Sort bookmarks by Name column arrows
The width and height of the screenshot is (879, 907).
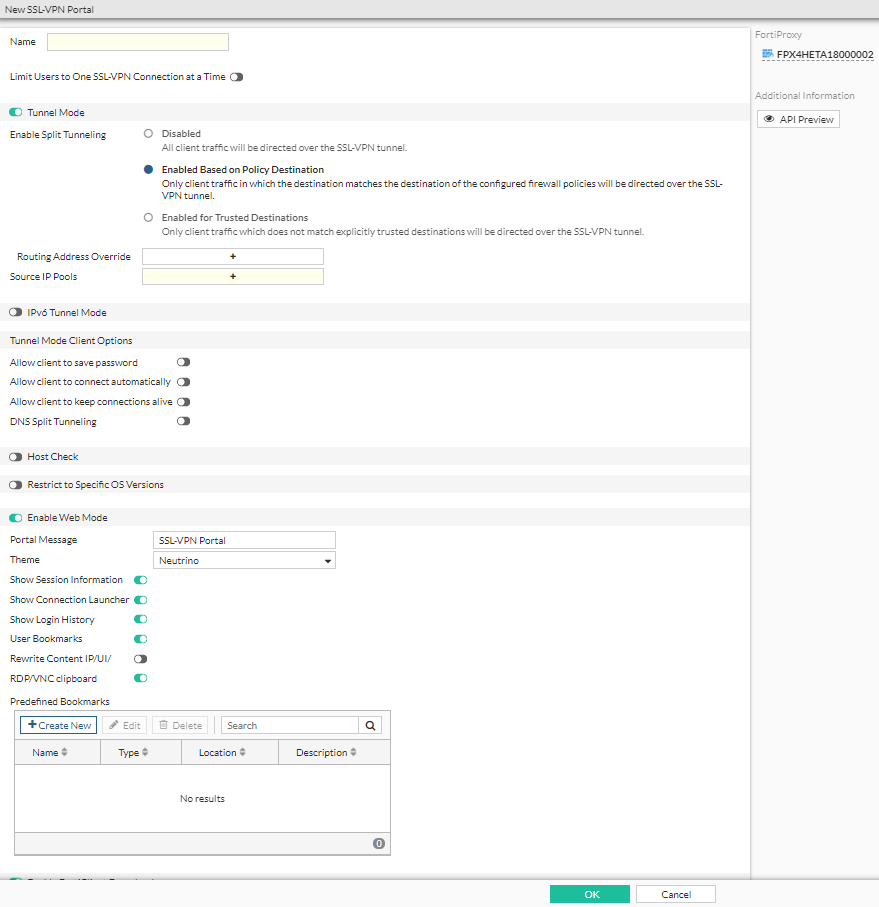coord(65,753)
